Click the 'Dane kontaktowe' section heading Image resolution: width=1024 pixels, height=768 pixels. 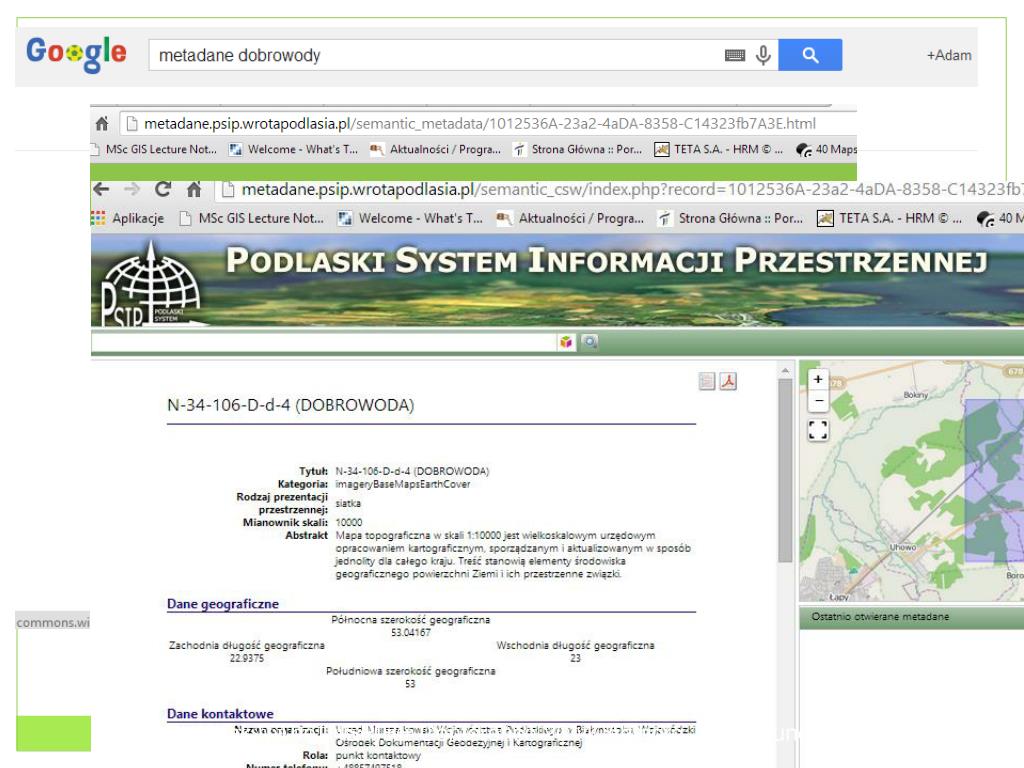pos(220,714)
